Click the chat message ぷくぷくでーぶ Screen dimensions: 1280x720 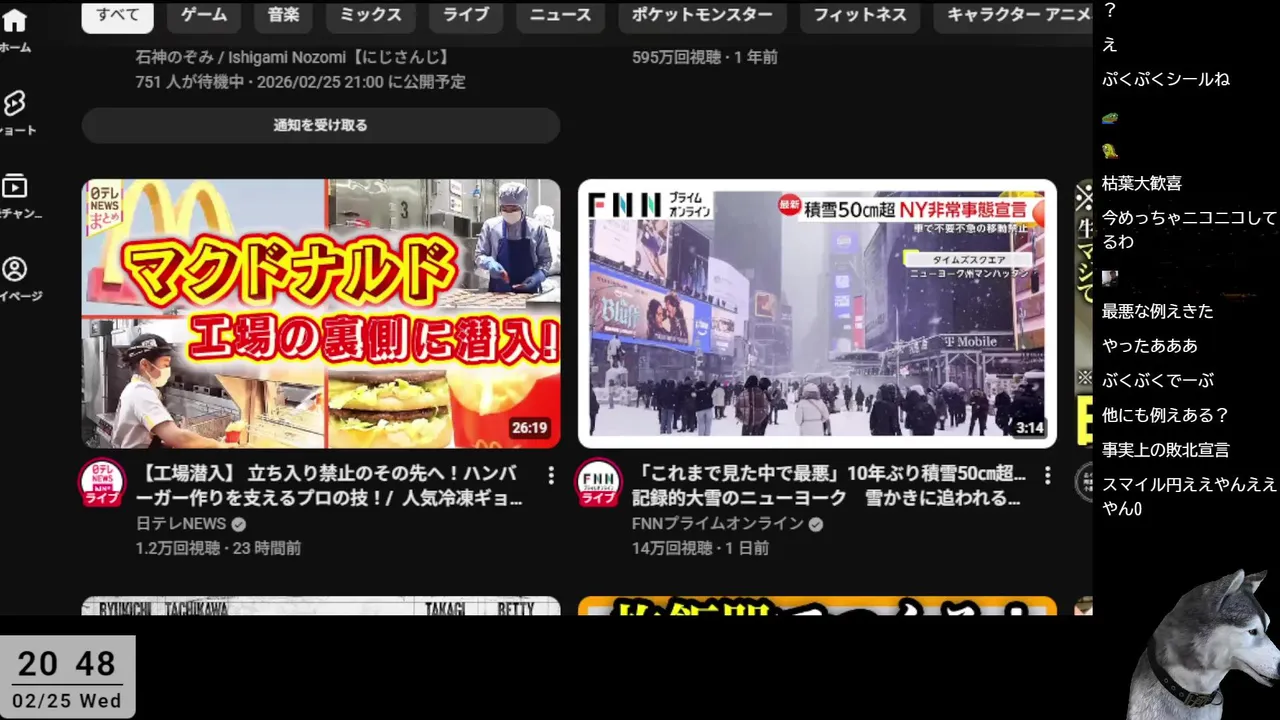pyautogui.click(x=1157, y=380)
